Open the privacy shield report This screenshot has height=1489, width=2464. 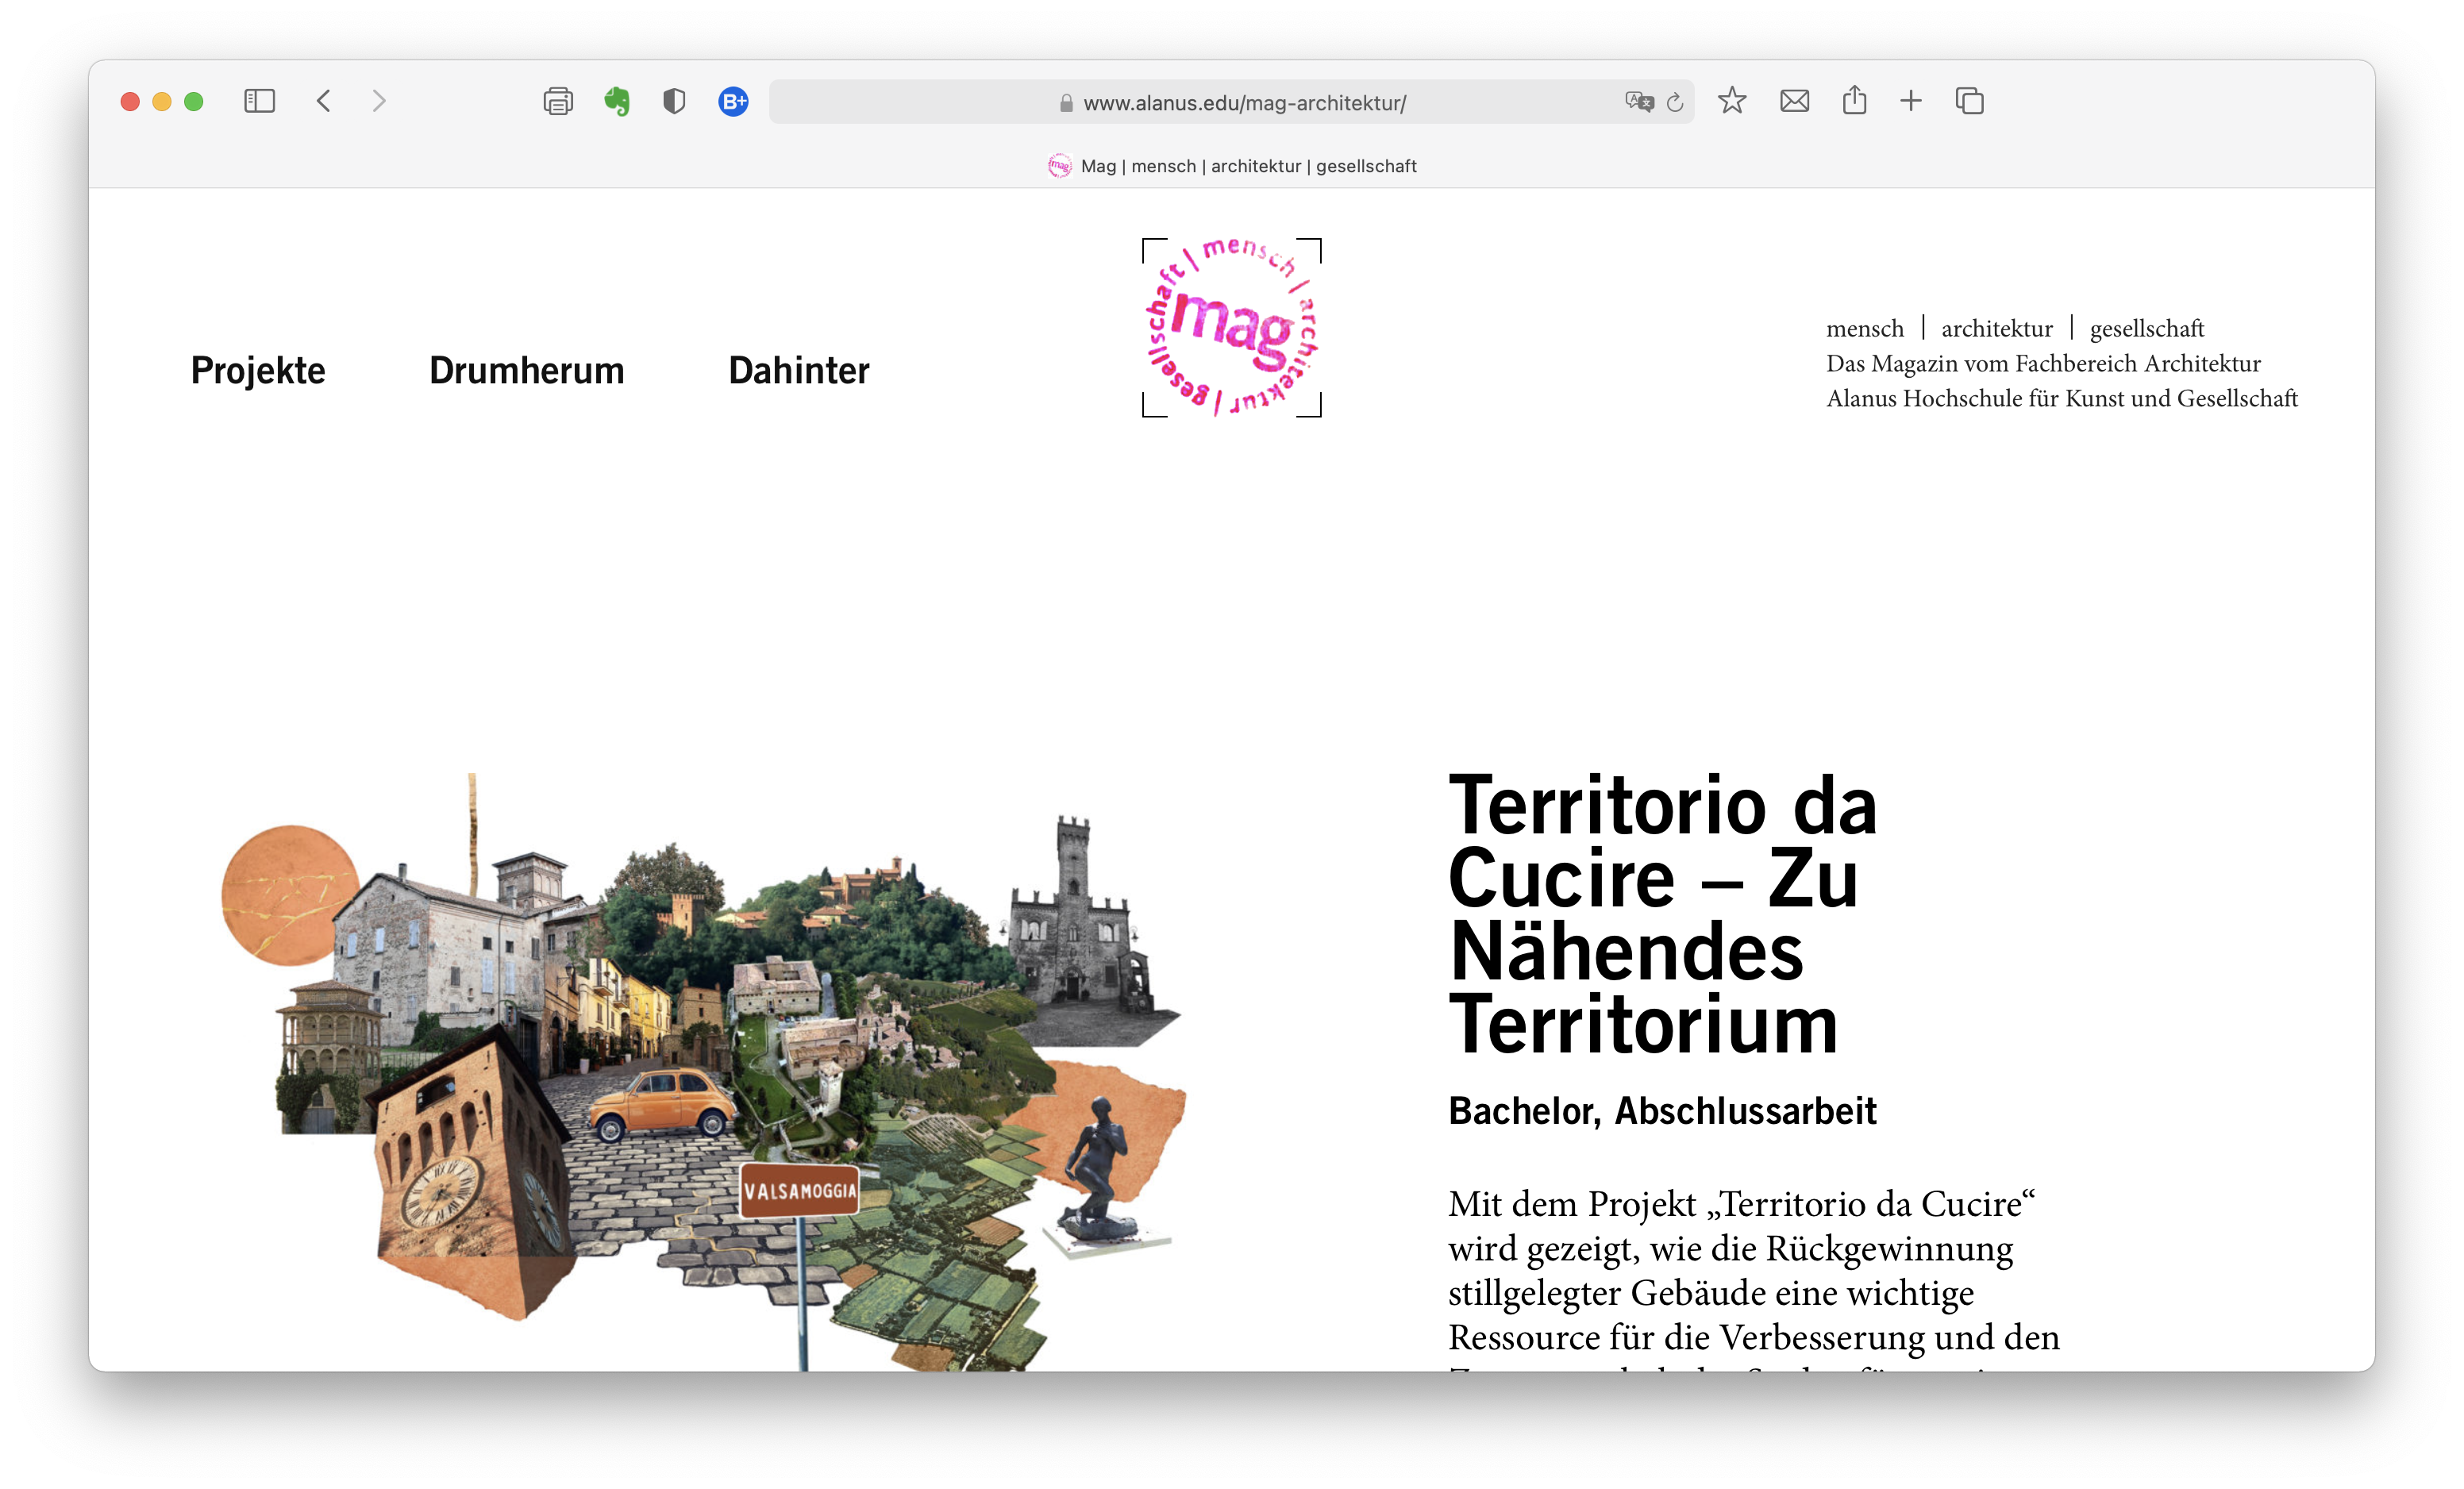[674, 101]
